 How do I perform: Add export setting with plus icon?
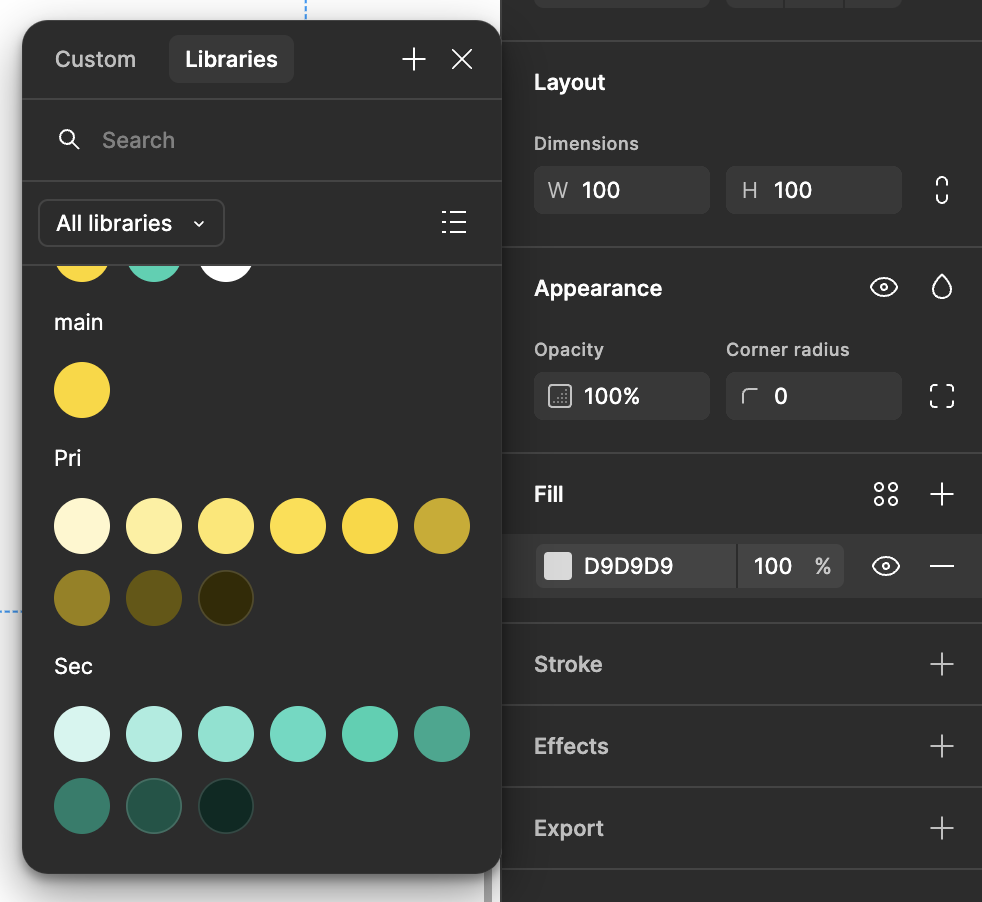click(941, 828)
